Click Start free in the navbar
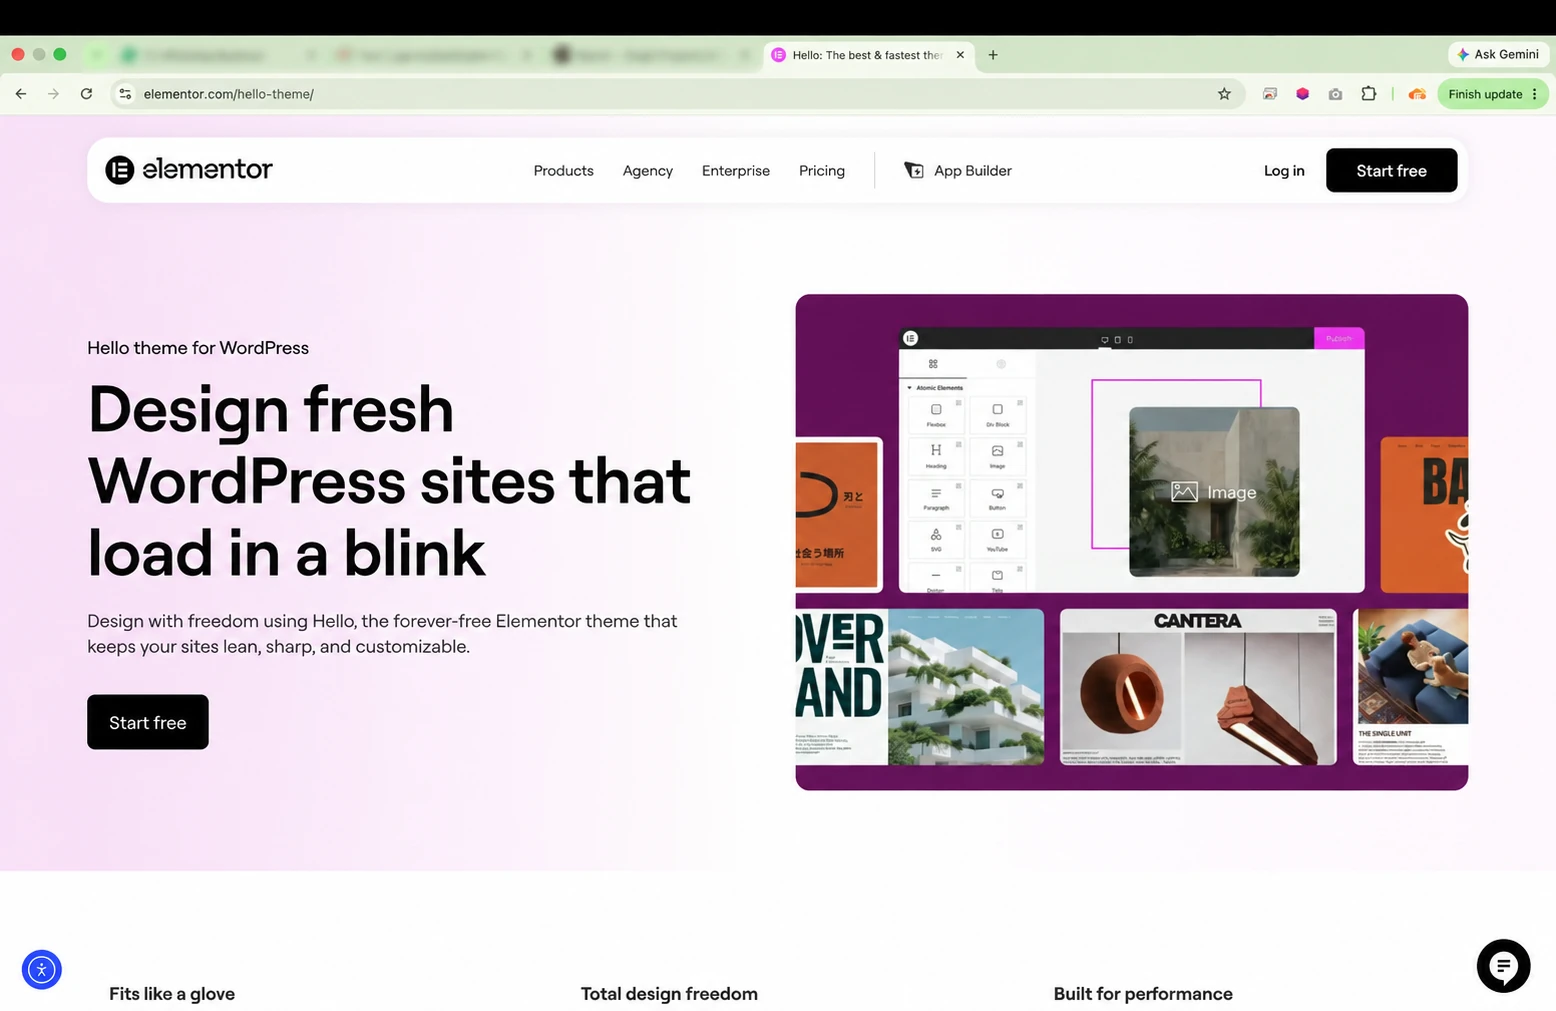1556x1011 pixels. point(1391,171)
